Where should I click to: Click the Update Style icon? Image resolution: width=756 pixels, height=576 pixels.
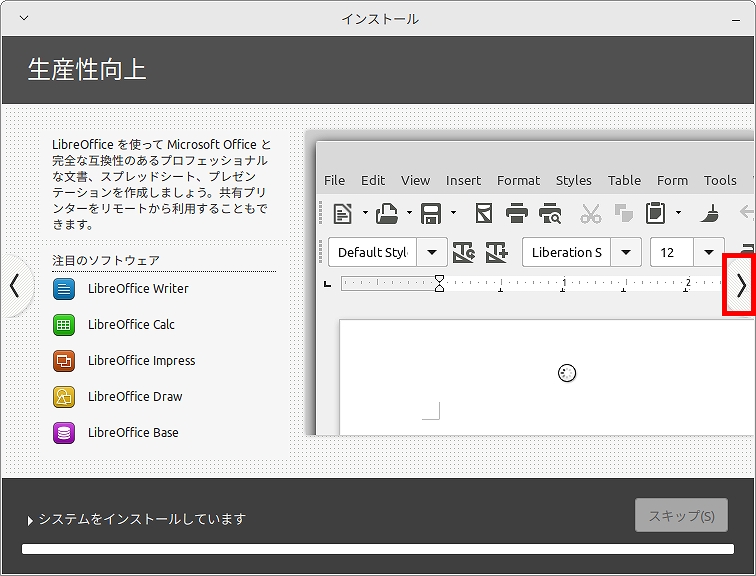click(x=464, y=252)
